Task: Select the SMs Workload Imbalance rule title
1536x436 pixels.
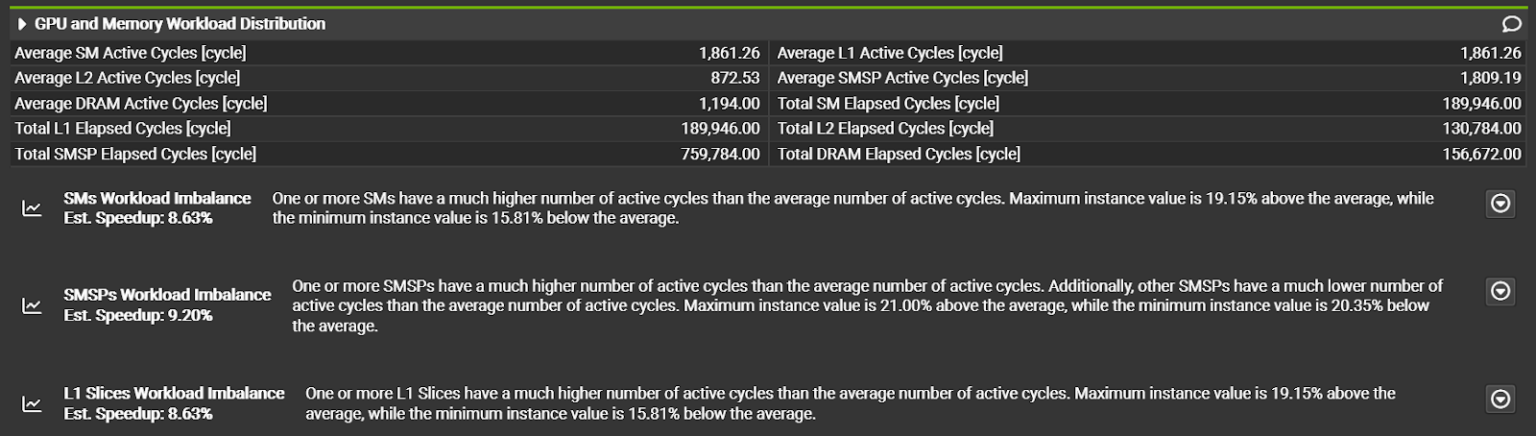Action: pyautogui.click(x=157, y=198)
